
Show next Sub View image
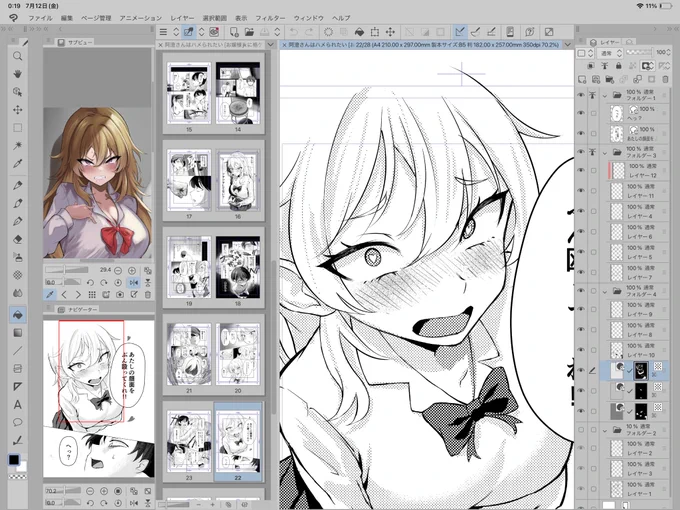[x=78, y=295]
